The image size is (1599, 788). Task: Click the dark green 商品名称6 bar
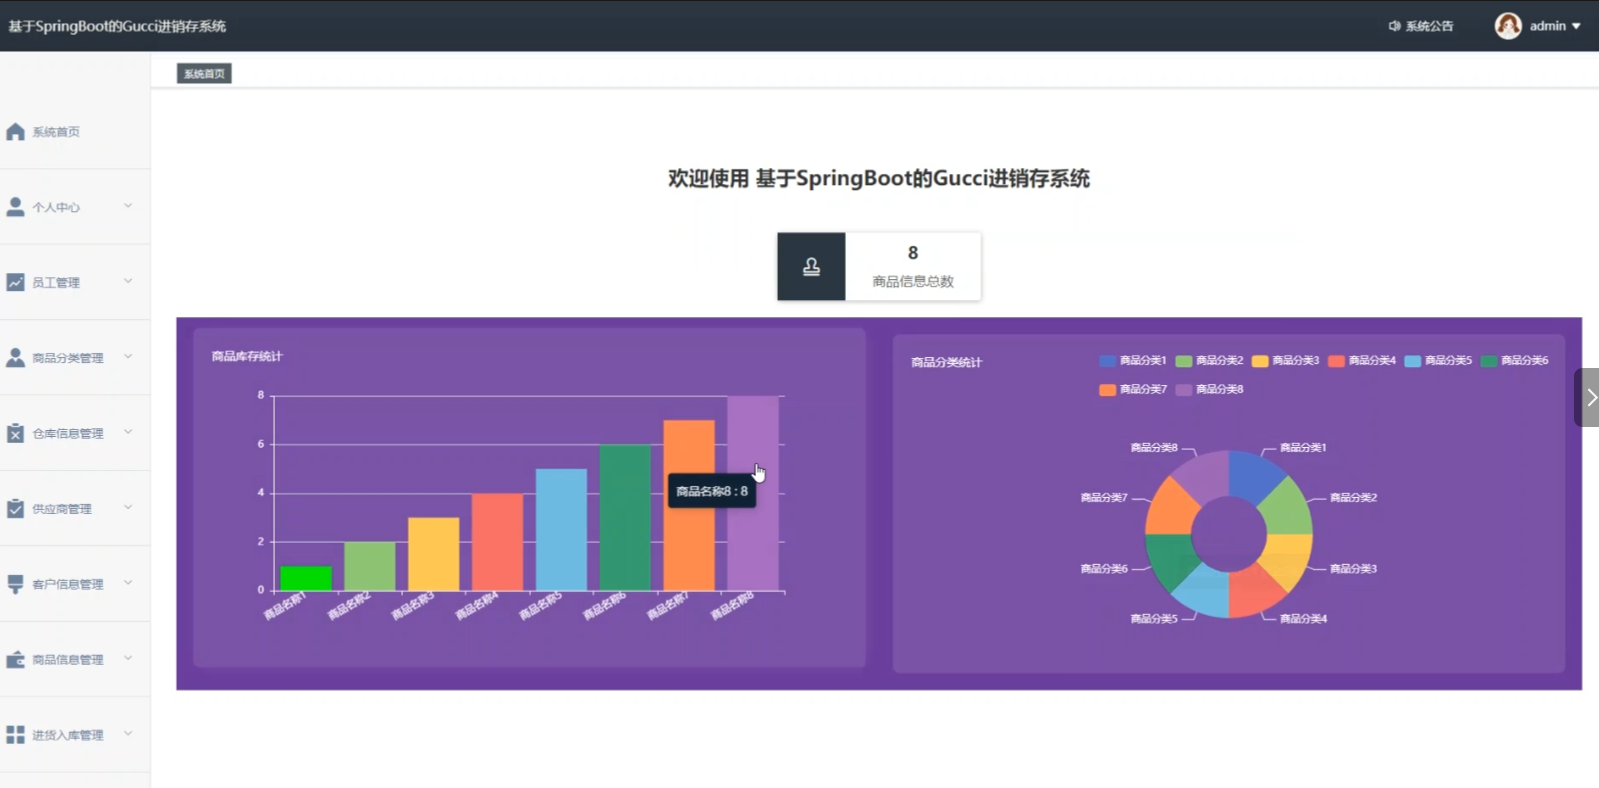[x=625, y=518]
